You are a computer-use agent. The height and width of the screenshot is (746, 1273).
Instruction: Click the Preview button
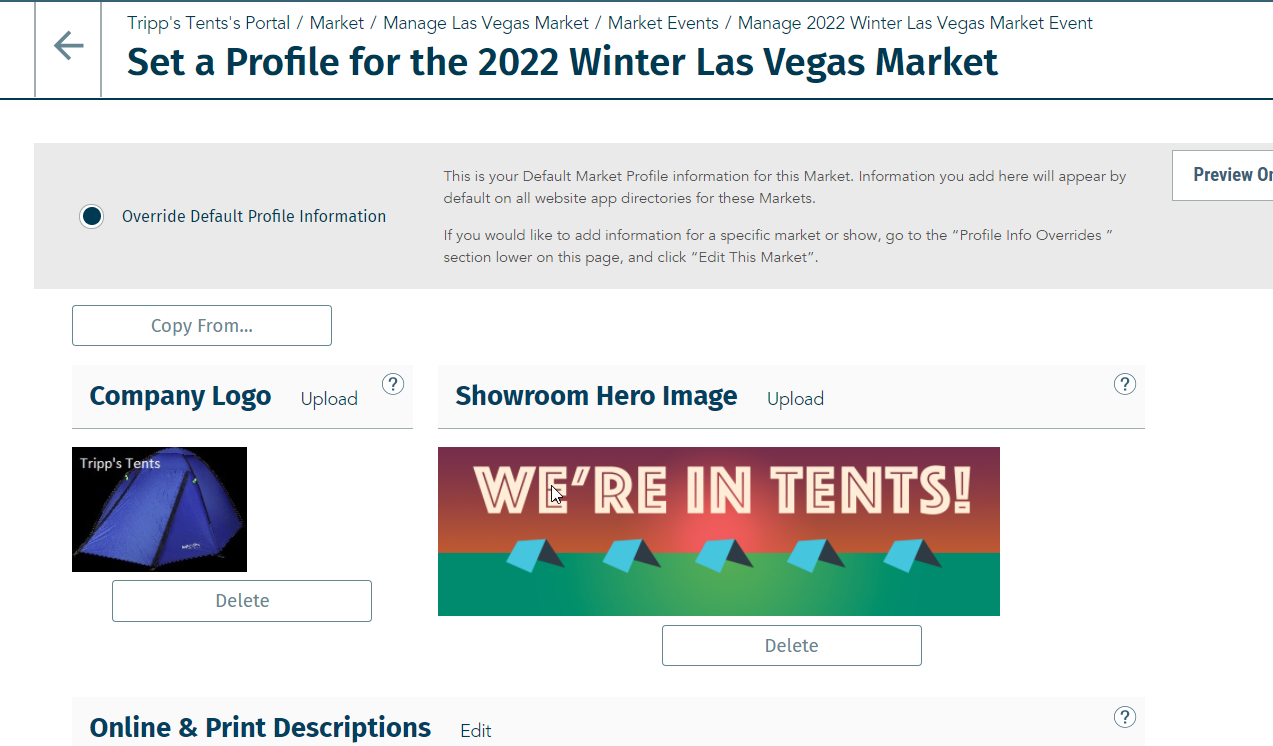pyautogui.click(x=1222, y=175)
